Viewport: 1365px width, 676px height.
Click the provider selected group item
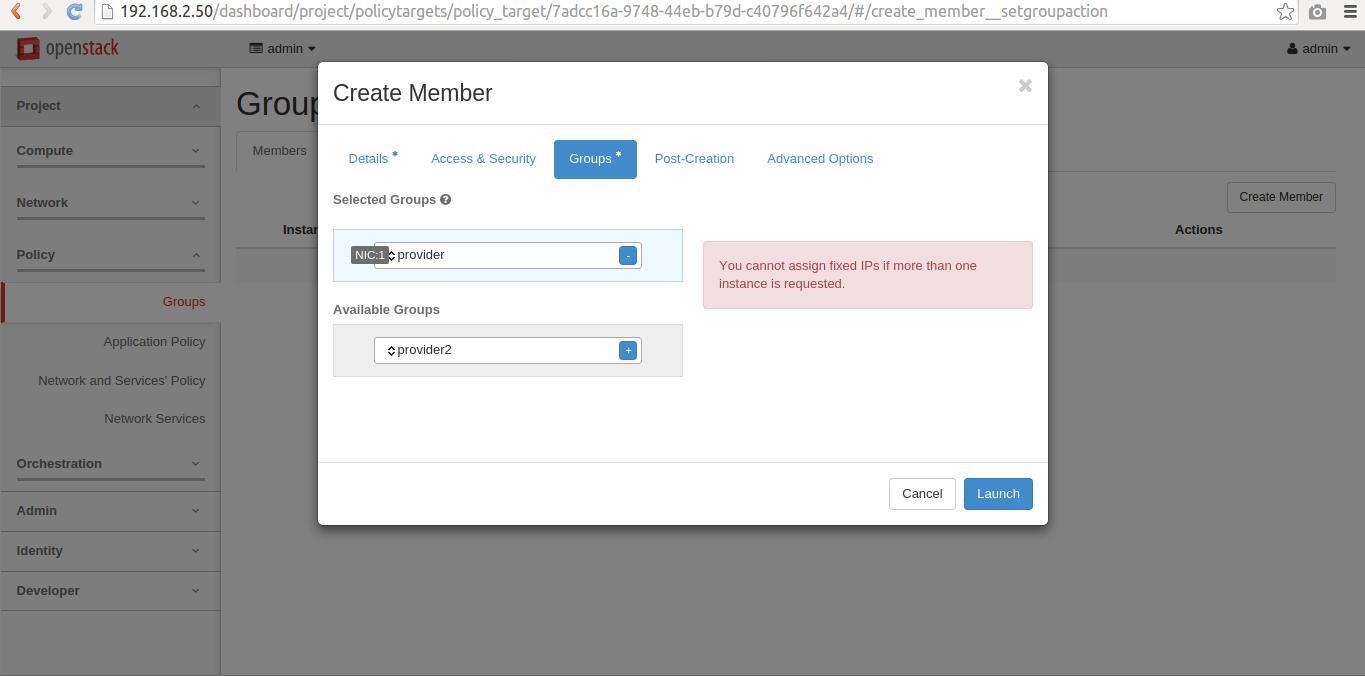click(508, 256)
